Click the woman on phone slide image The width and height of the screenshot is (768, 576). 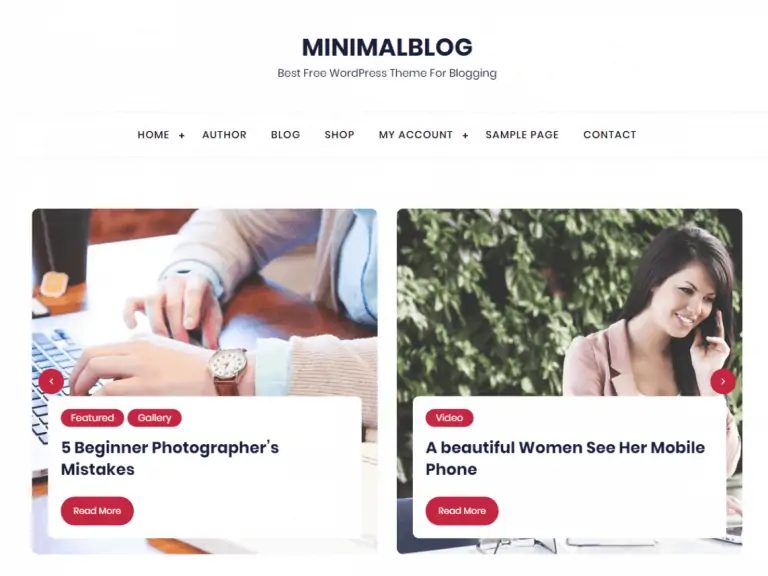point(569,302)
